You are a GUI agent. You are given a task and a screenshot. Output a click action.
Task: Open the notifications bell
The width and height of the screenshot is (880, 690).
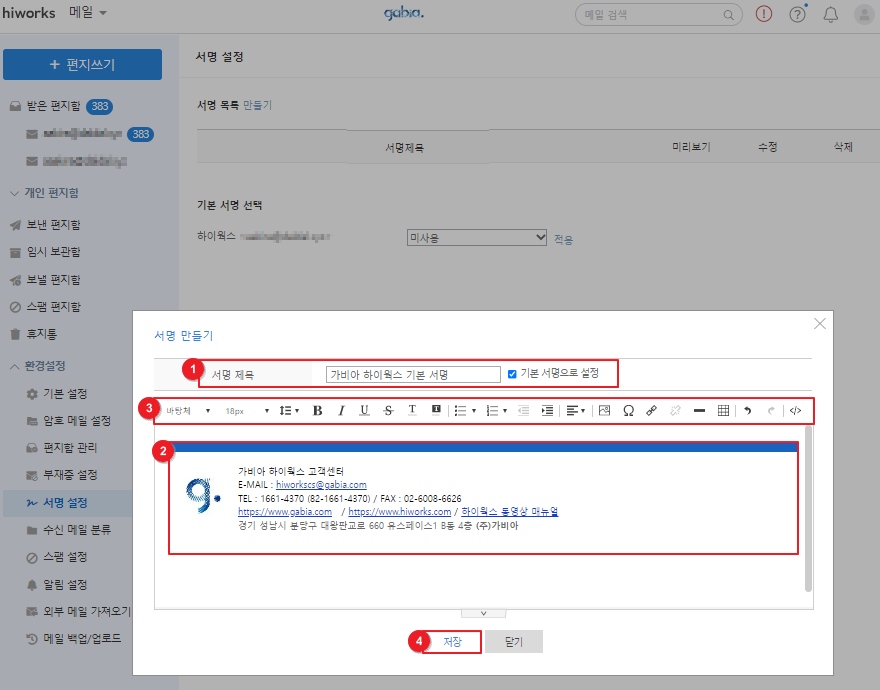click(831, 15)
